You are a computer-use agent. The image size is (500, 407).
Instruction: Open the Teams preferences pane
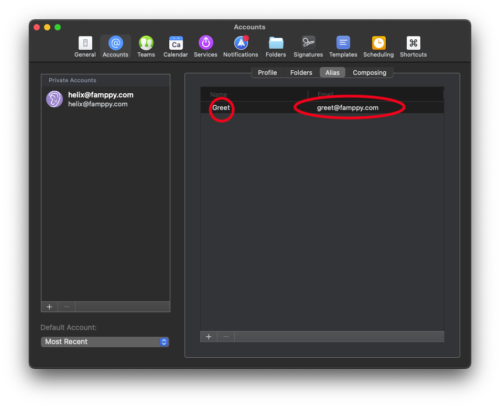pyautogui.click(x=146, y=47)
